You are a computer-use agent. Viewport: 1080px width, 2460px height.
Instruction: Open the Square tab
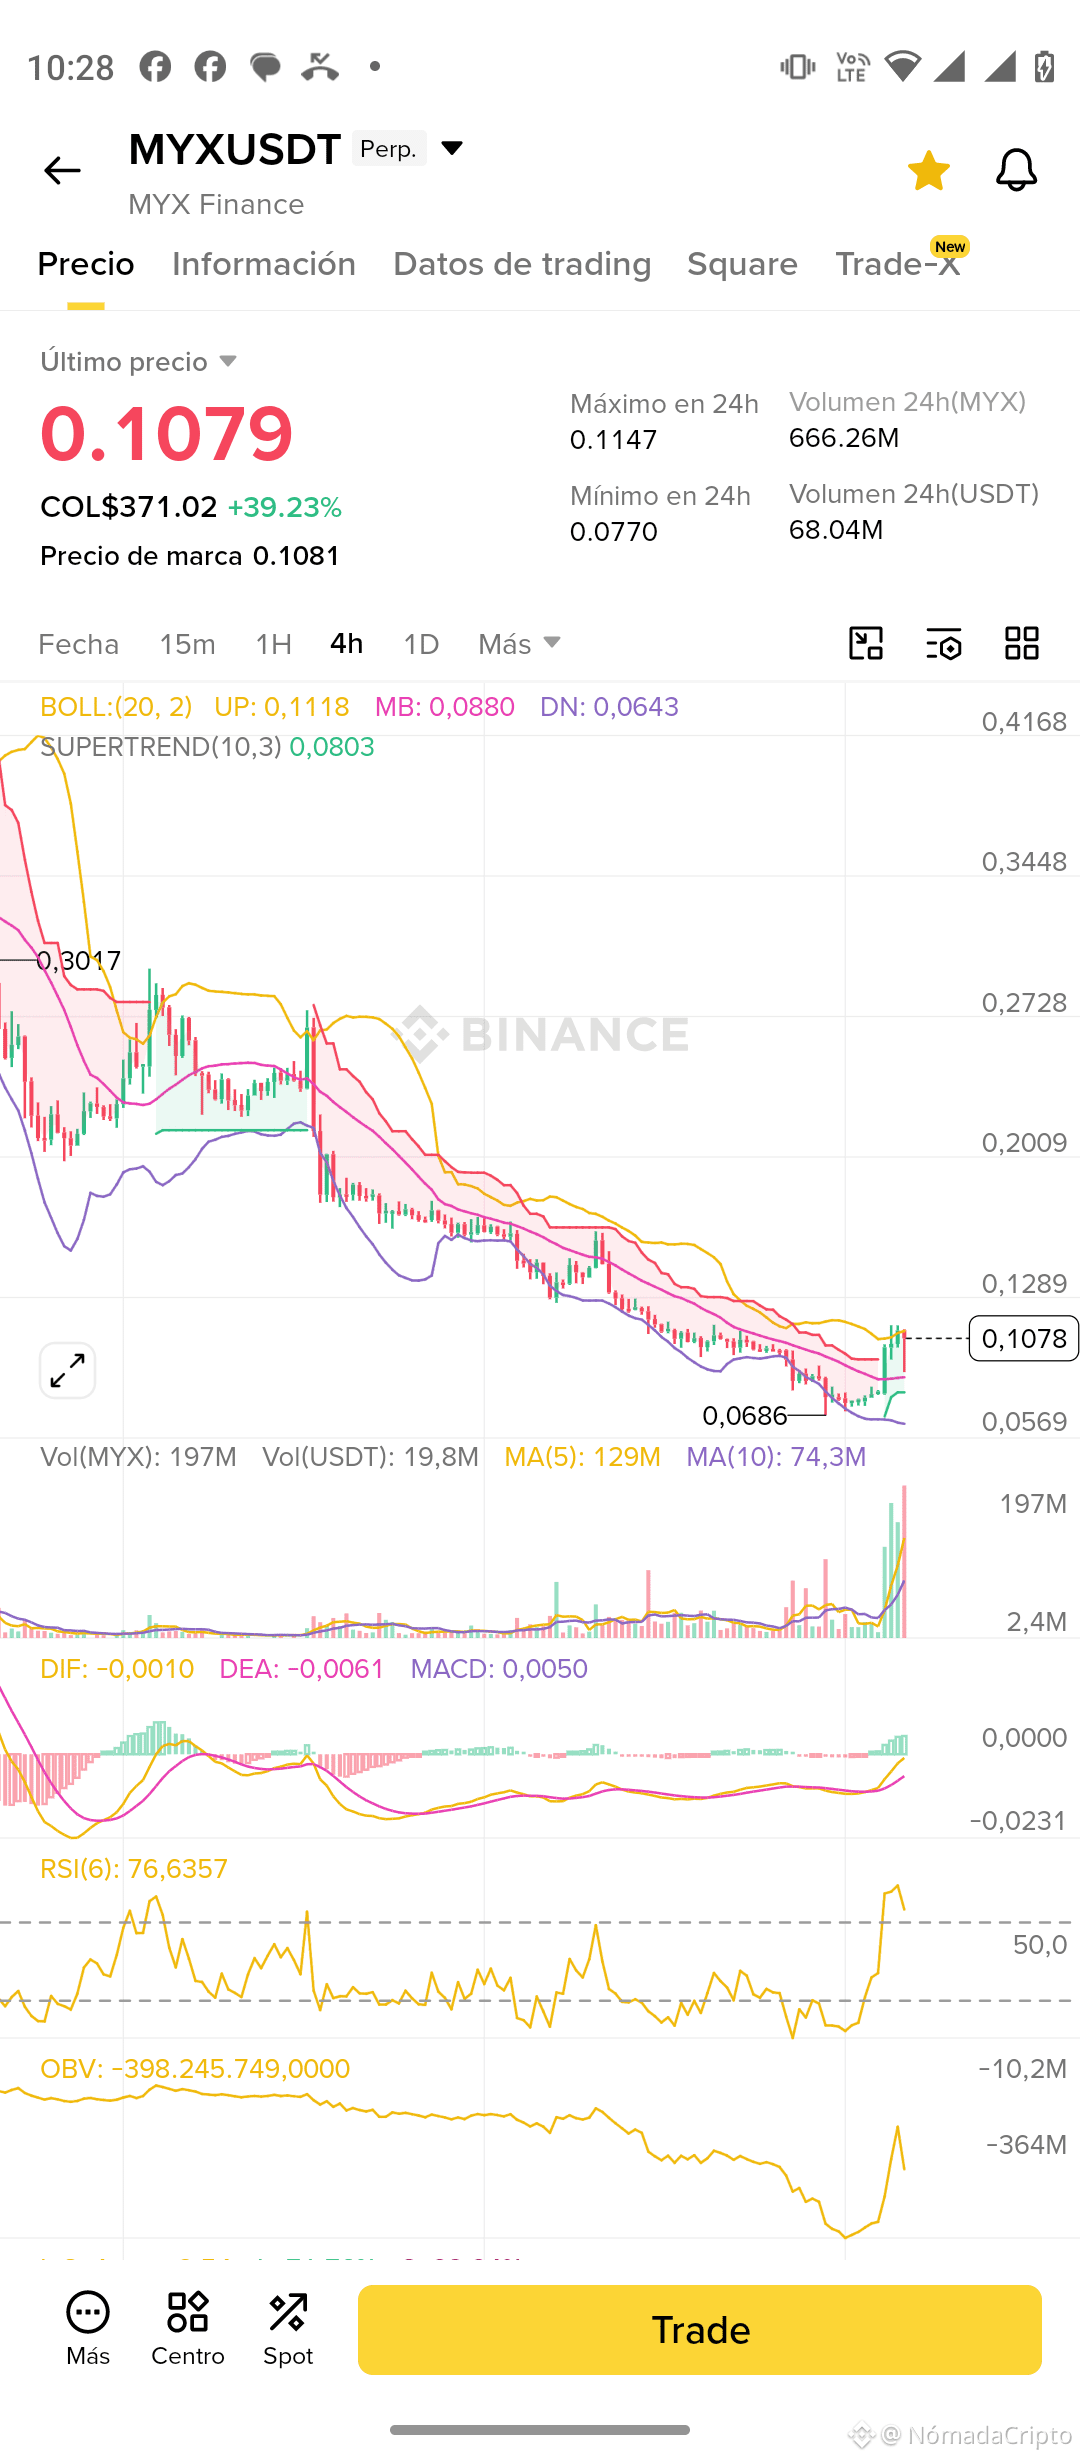742,264
